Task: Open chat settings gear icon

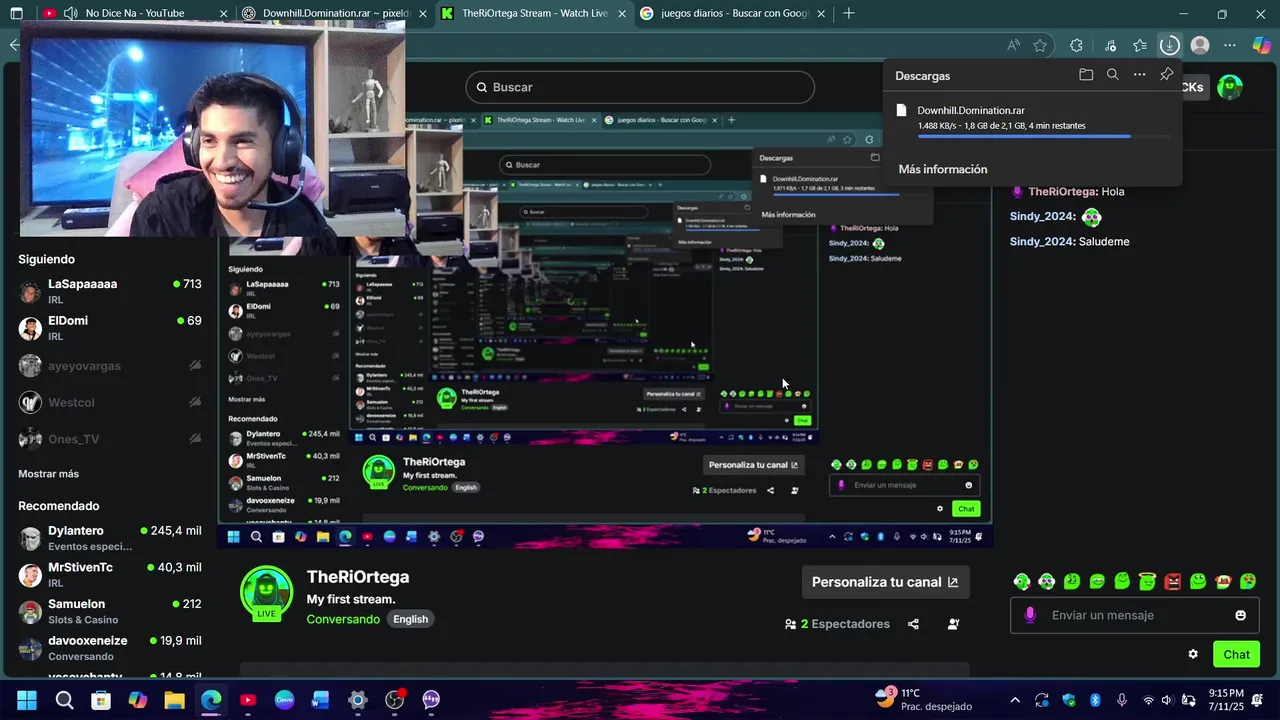Action: [x=1193, y=654]
